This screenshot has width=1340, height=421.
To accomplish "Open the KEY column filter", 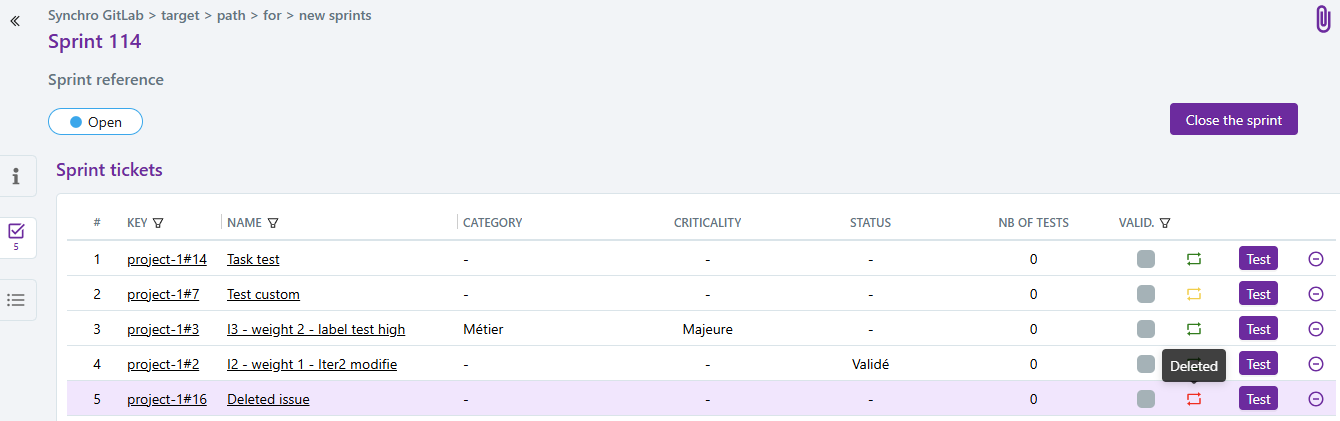I will [158, 223].
